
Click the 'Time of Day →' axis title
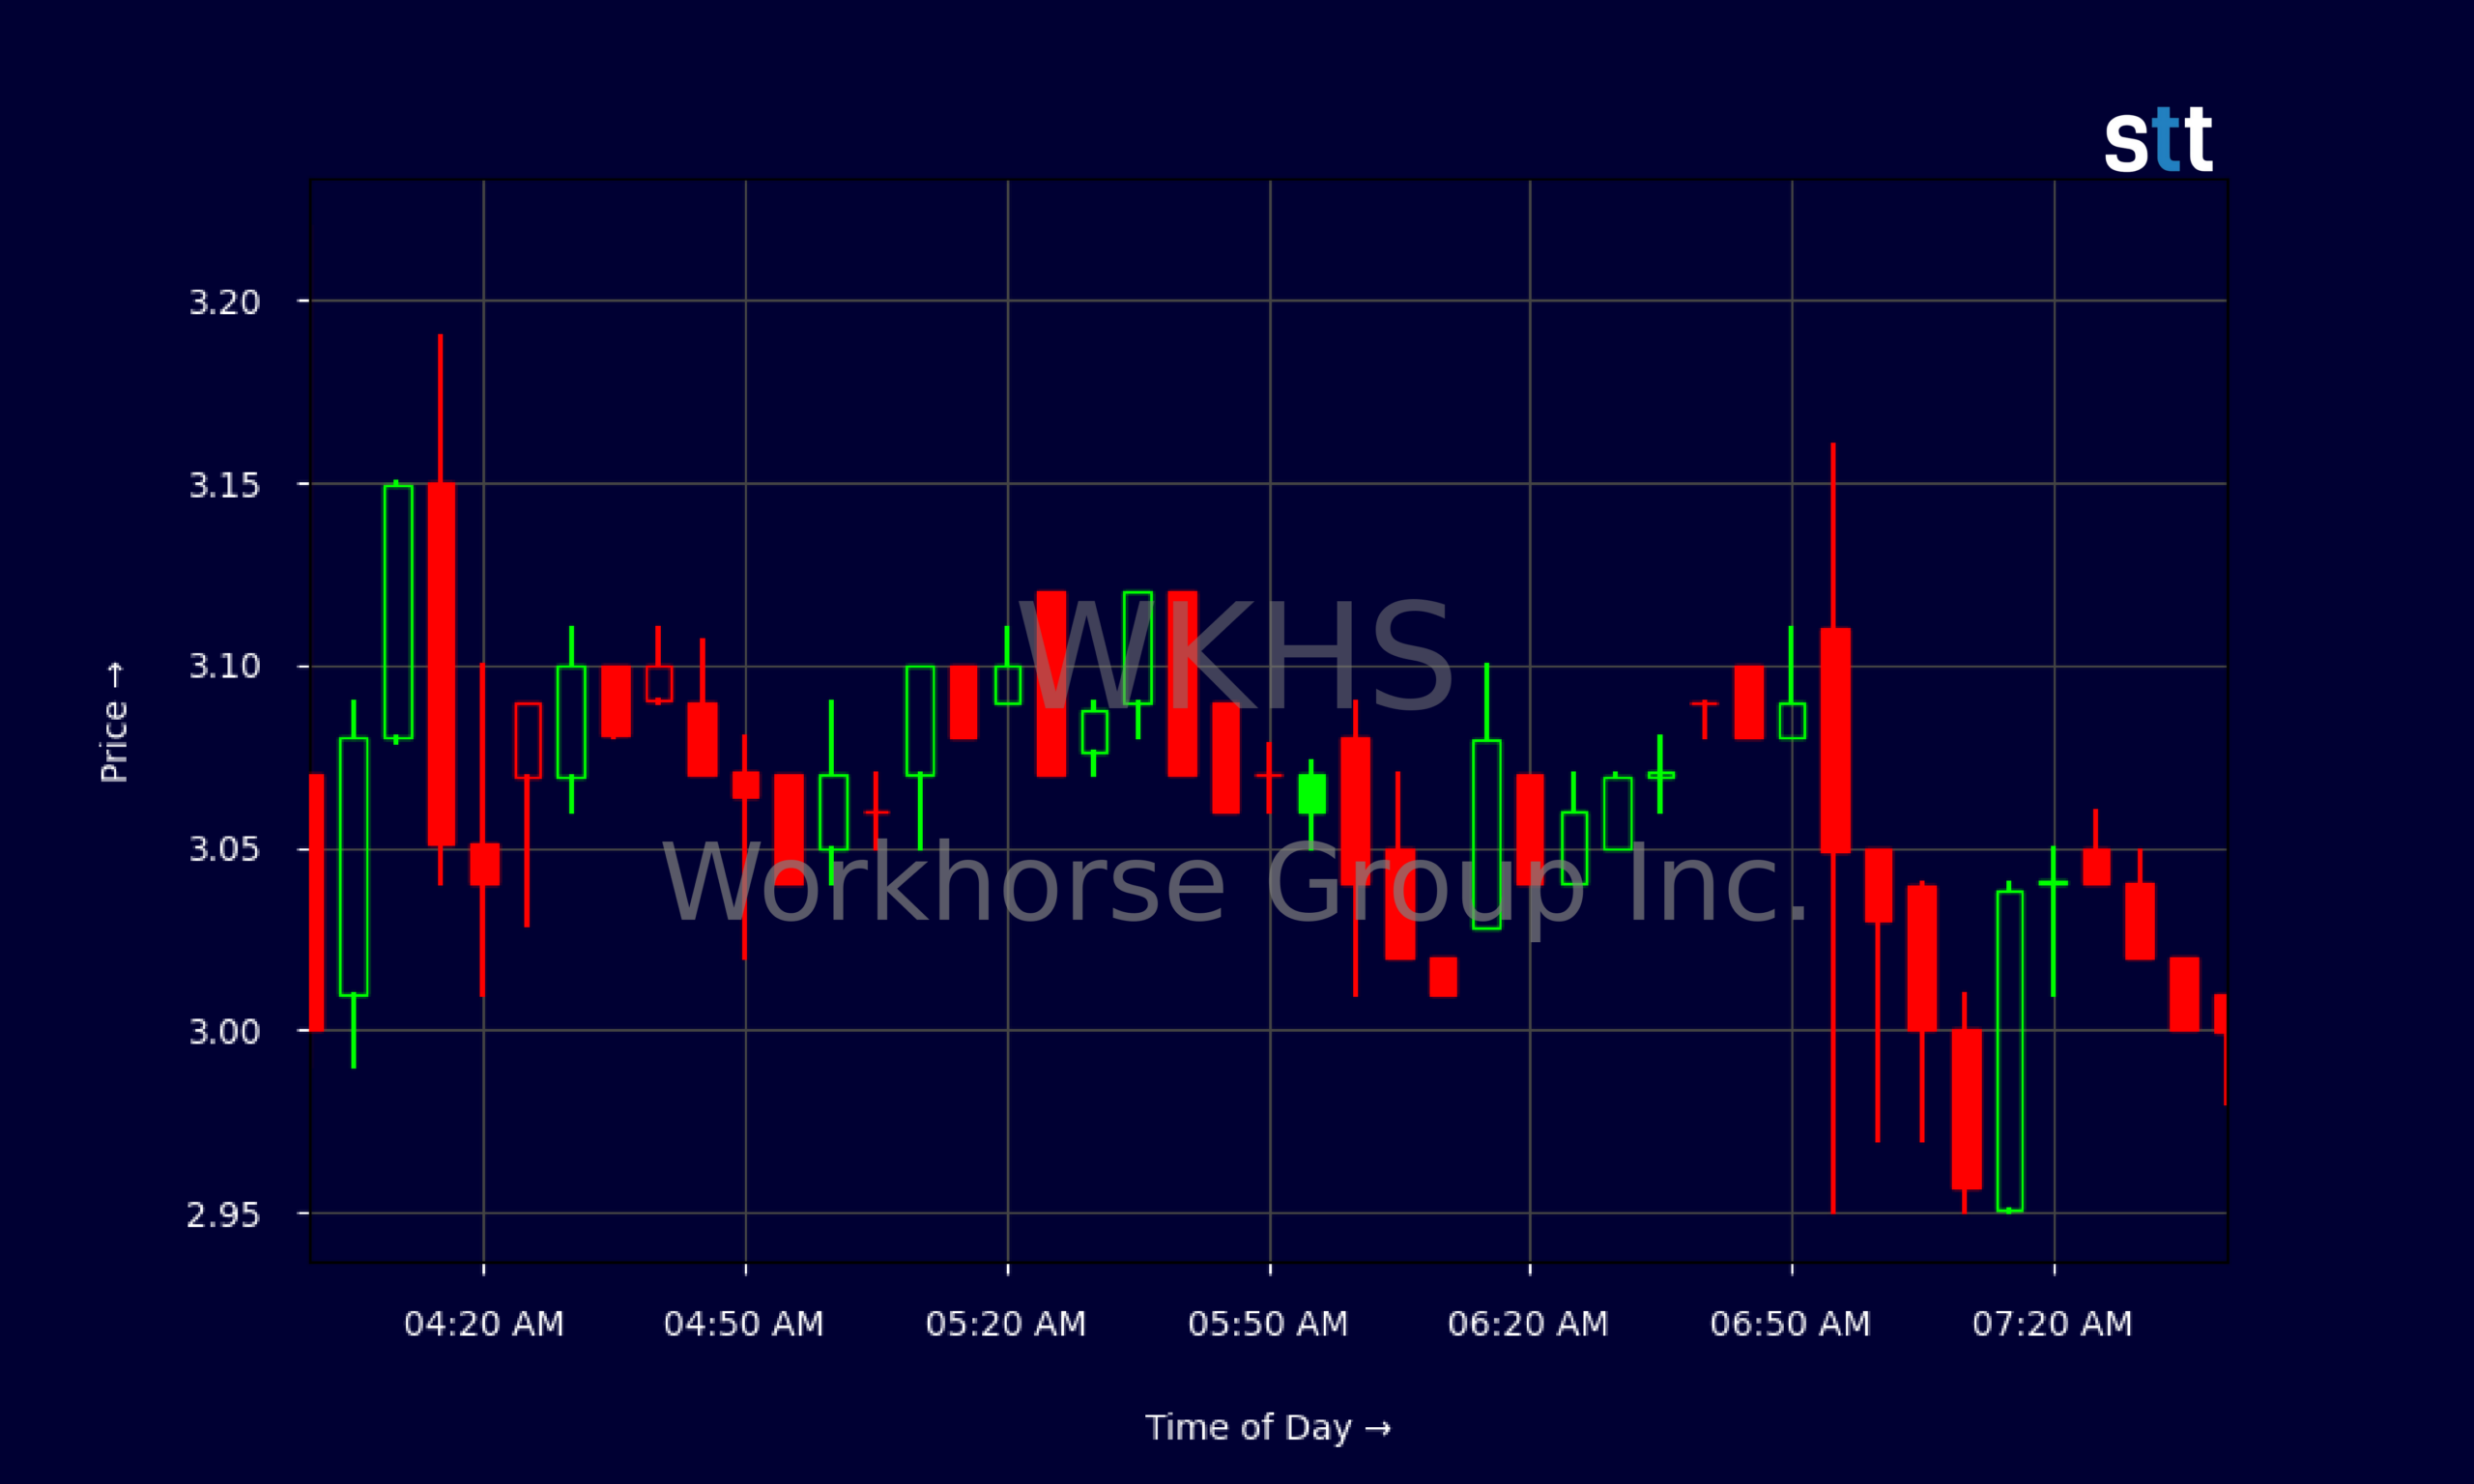click(1268, 1428)
